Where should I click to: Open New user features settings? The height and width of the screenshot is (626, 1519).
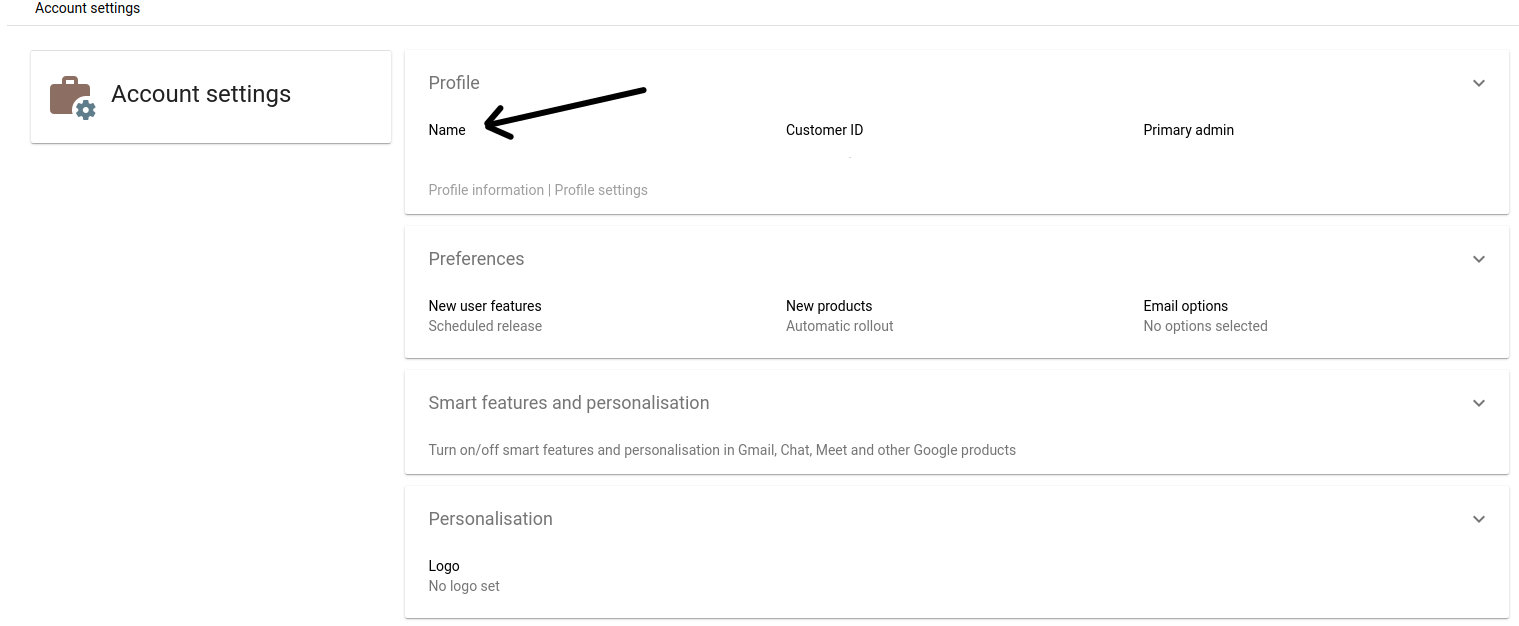pos(485,305)
